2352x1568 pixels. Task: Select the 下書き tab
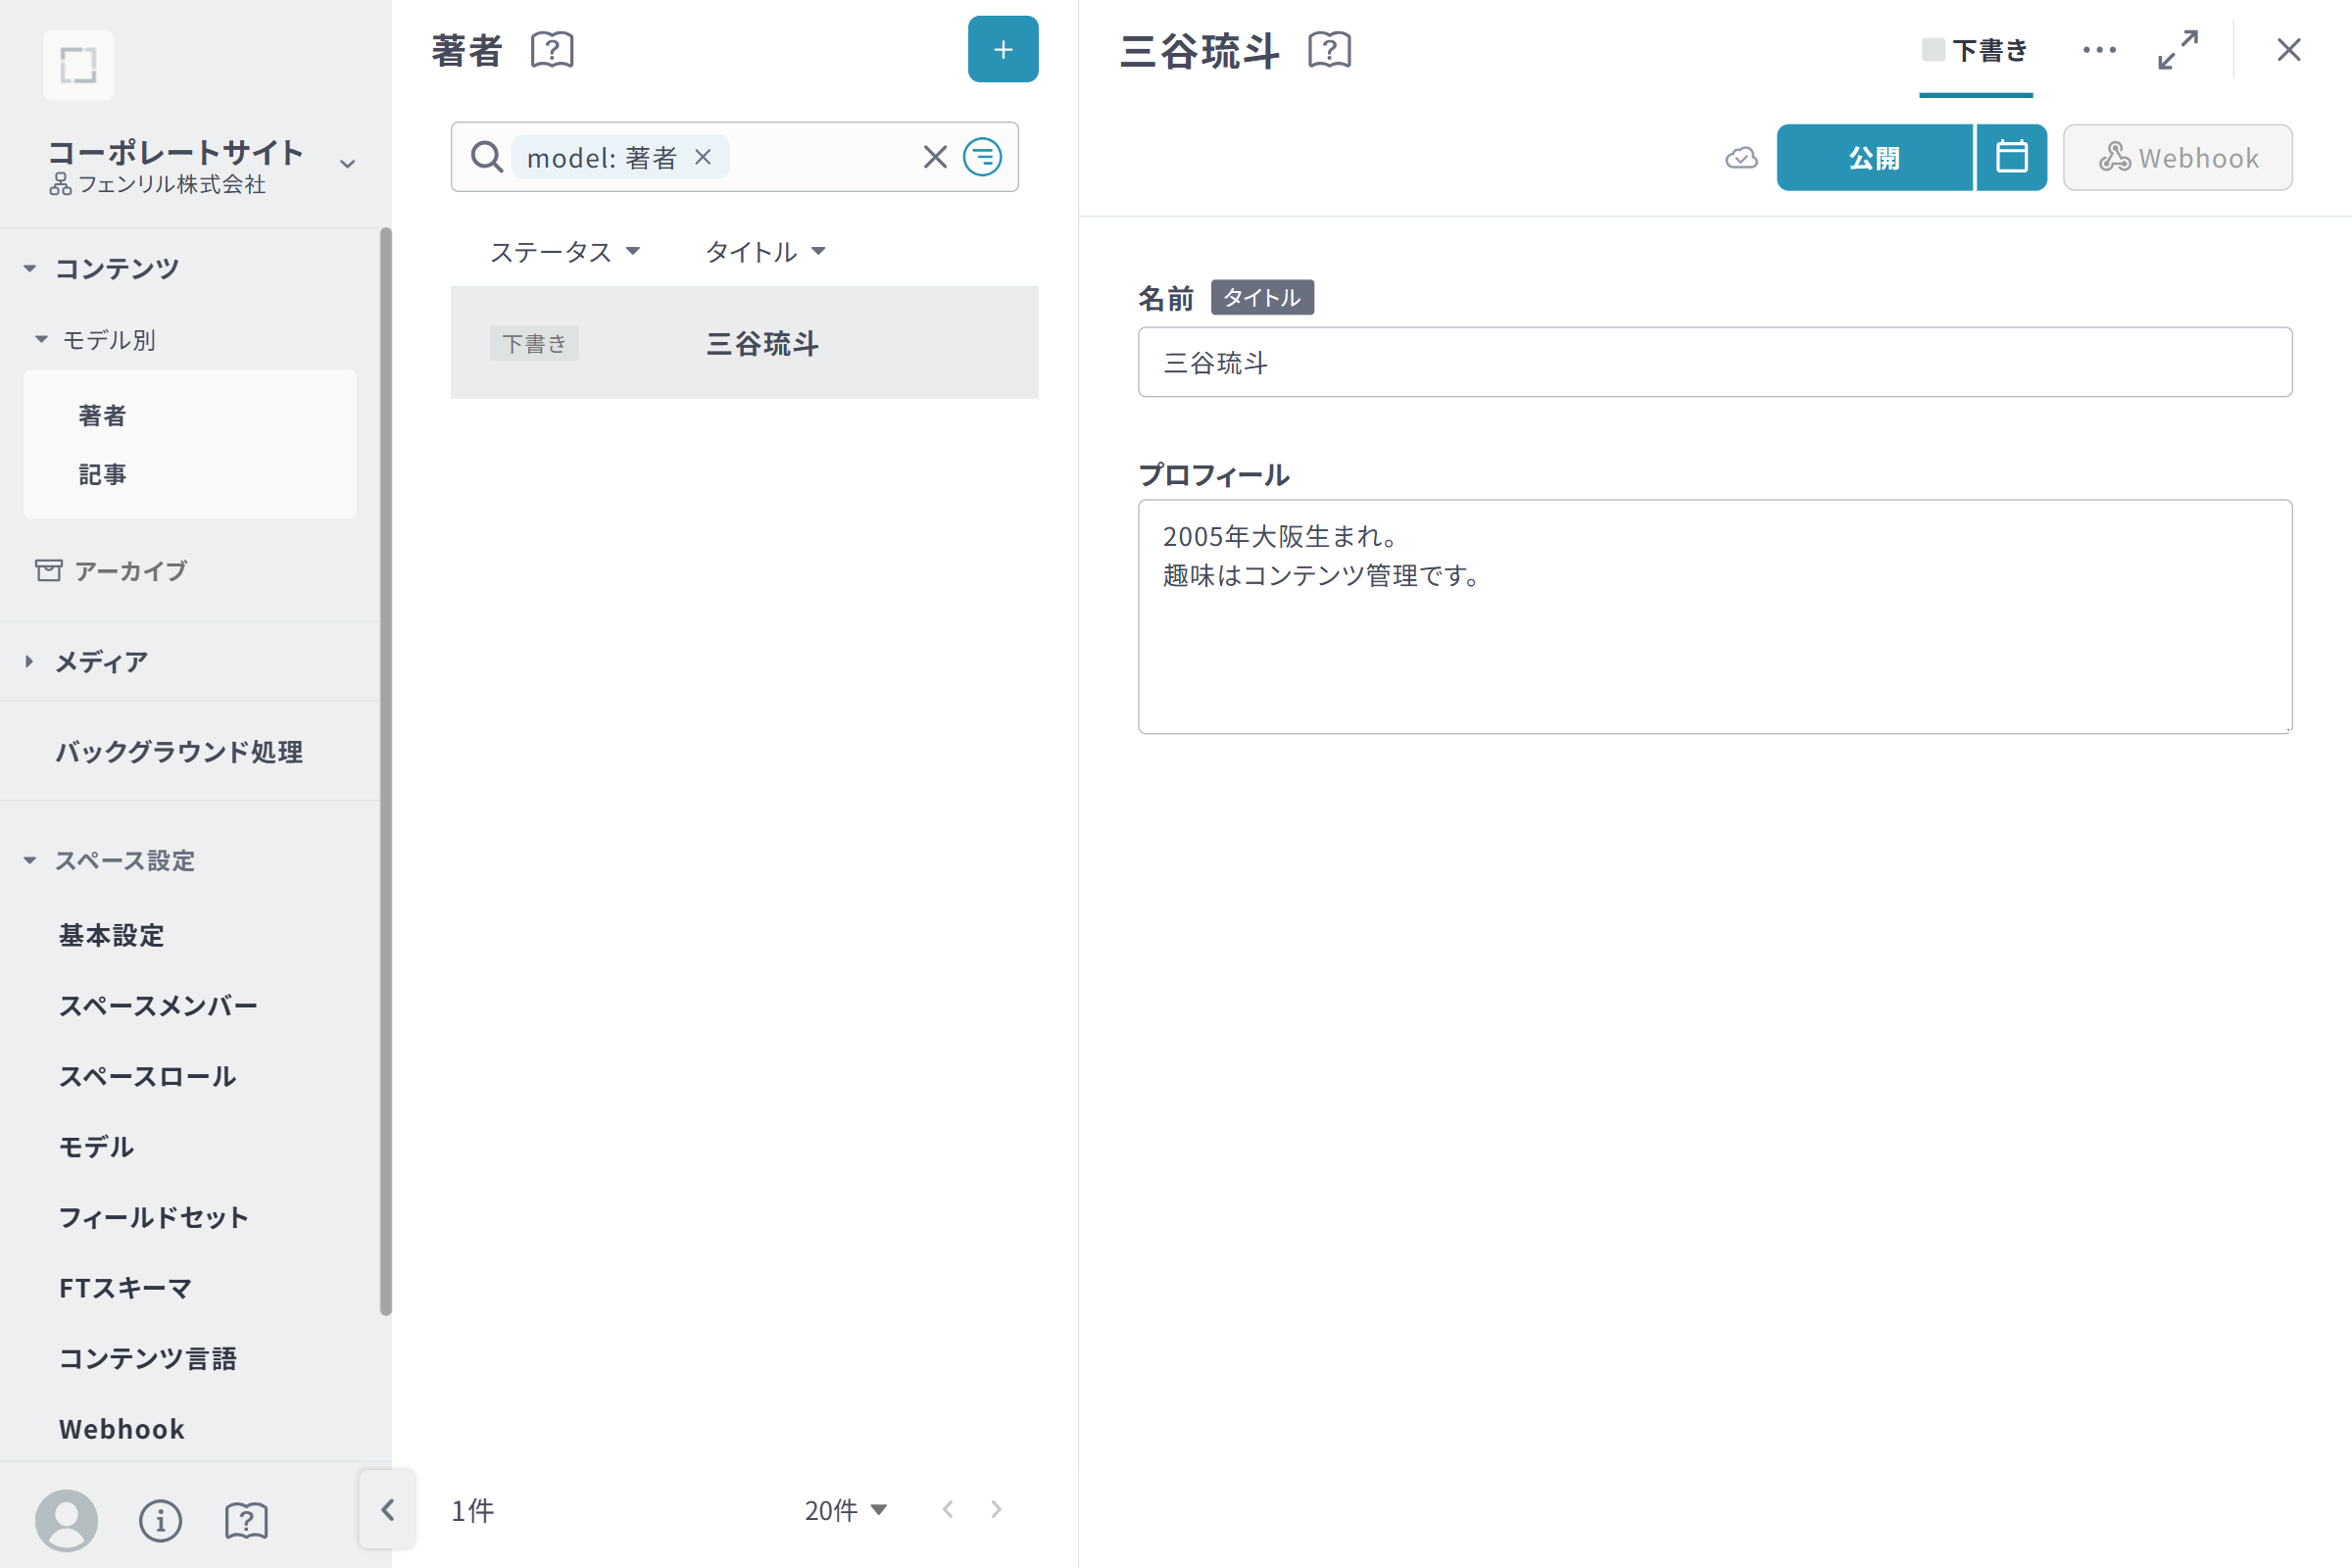pos(1975,51)
